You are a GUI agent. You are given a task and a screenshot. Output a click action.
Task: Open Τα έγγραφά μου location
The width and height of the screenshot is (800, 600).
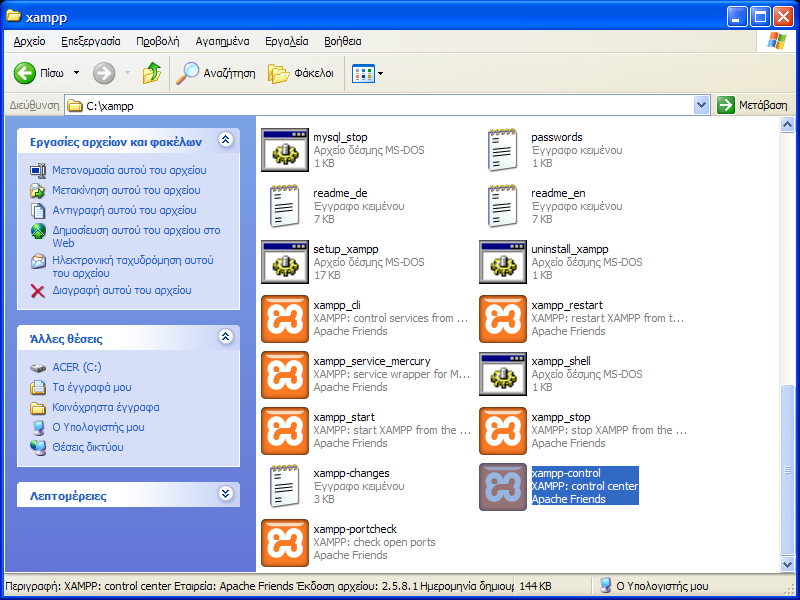pyautogui.click(x=92, y=387)
